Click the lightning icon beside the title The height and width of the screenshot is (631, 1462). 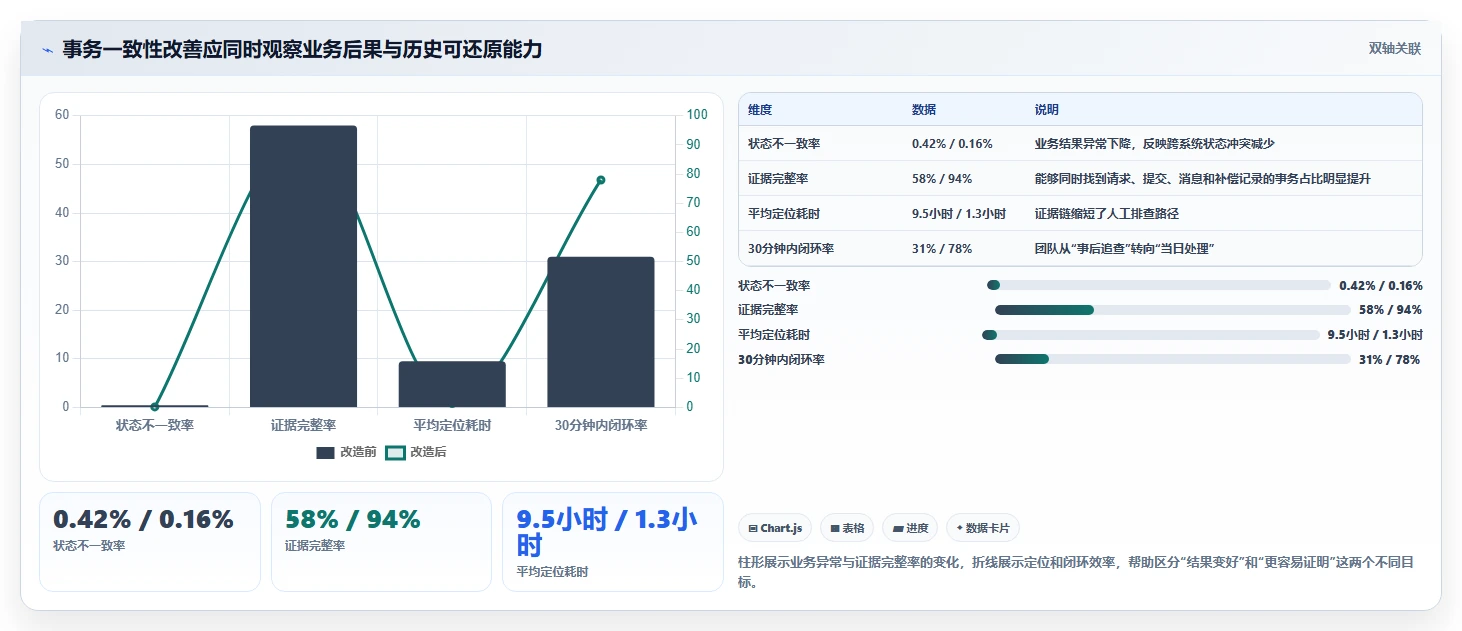(47, 49)
